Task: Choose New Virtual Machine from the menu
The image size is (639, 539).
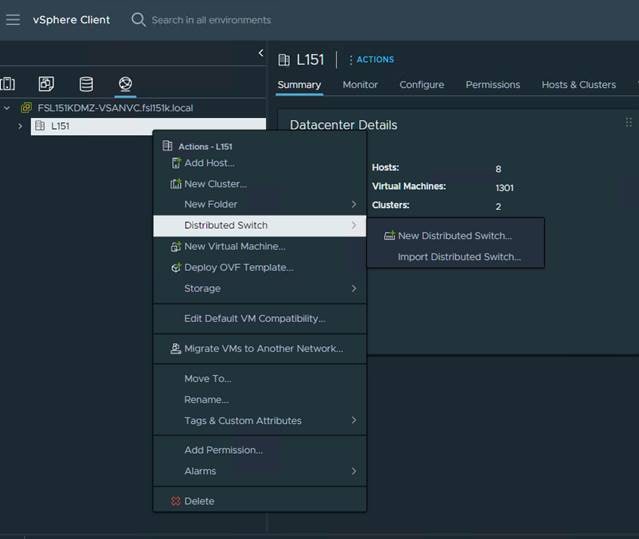Action: [260, 246]
